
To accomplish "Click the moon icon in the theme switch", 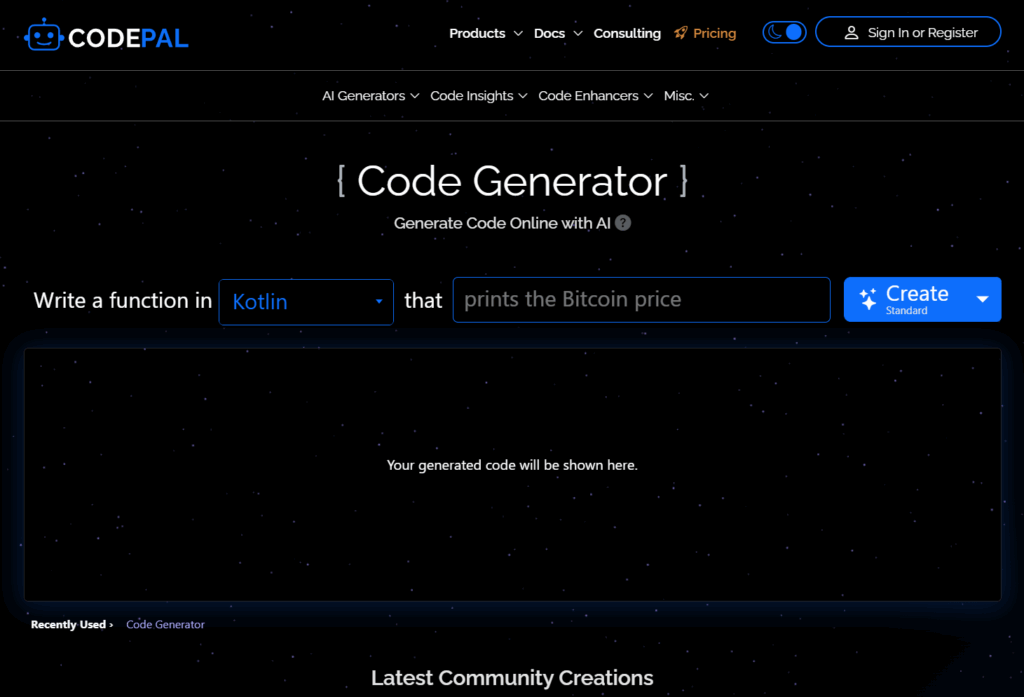I will (772, 31).
